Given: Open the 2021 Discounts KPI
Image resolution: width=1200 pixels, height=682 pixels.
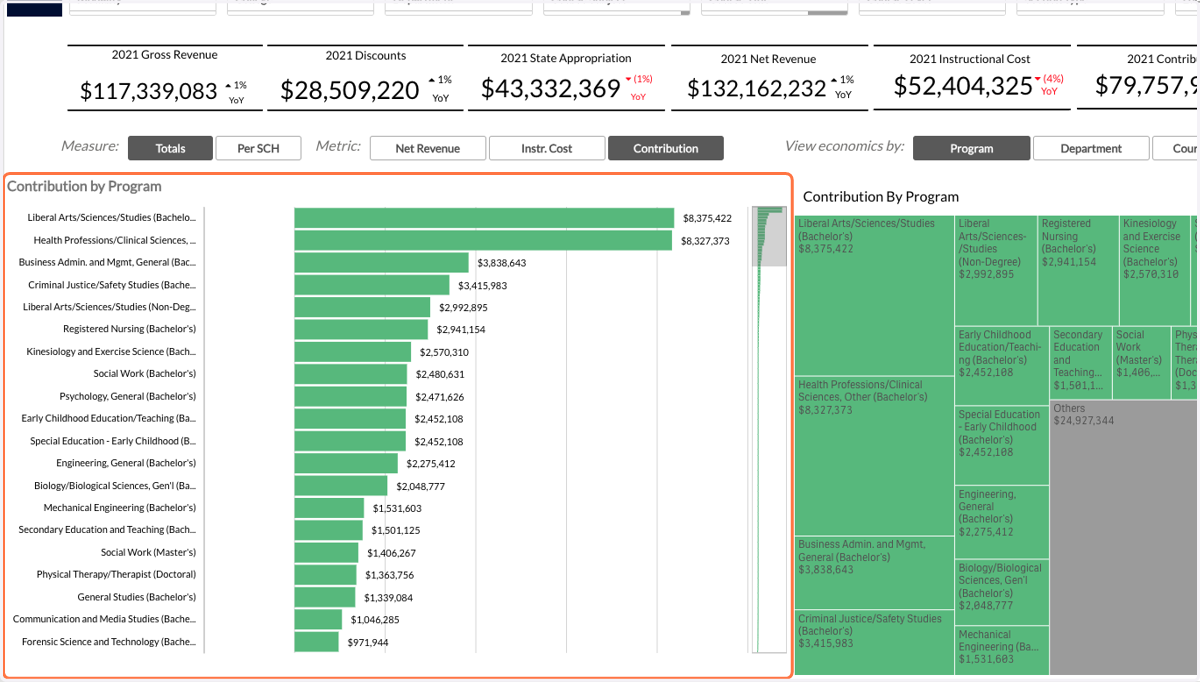Looking at the screenshot, I should coord(366,78).
